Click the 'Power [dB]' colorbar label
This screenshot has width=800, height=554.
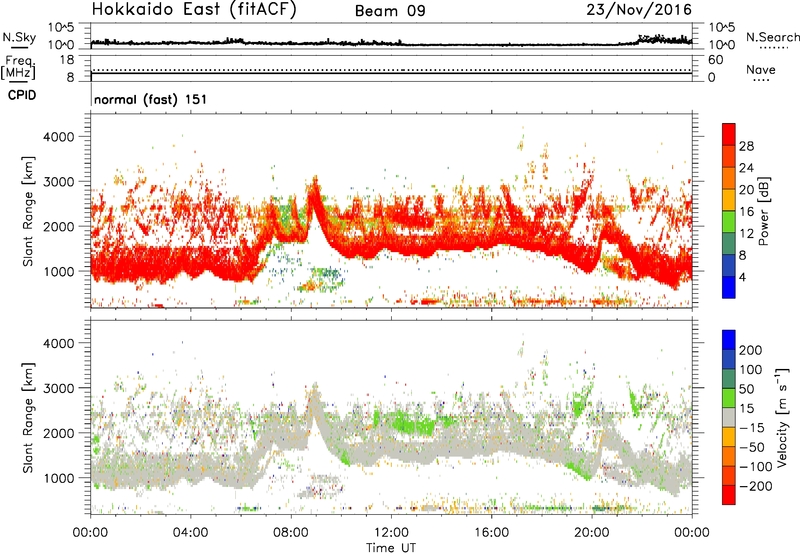(763, 211)
